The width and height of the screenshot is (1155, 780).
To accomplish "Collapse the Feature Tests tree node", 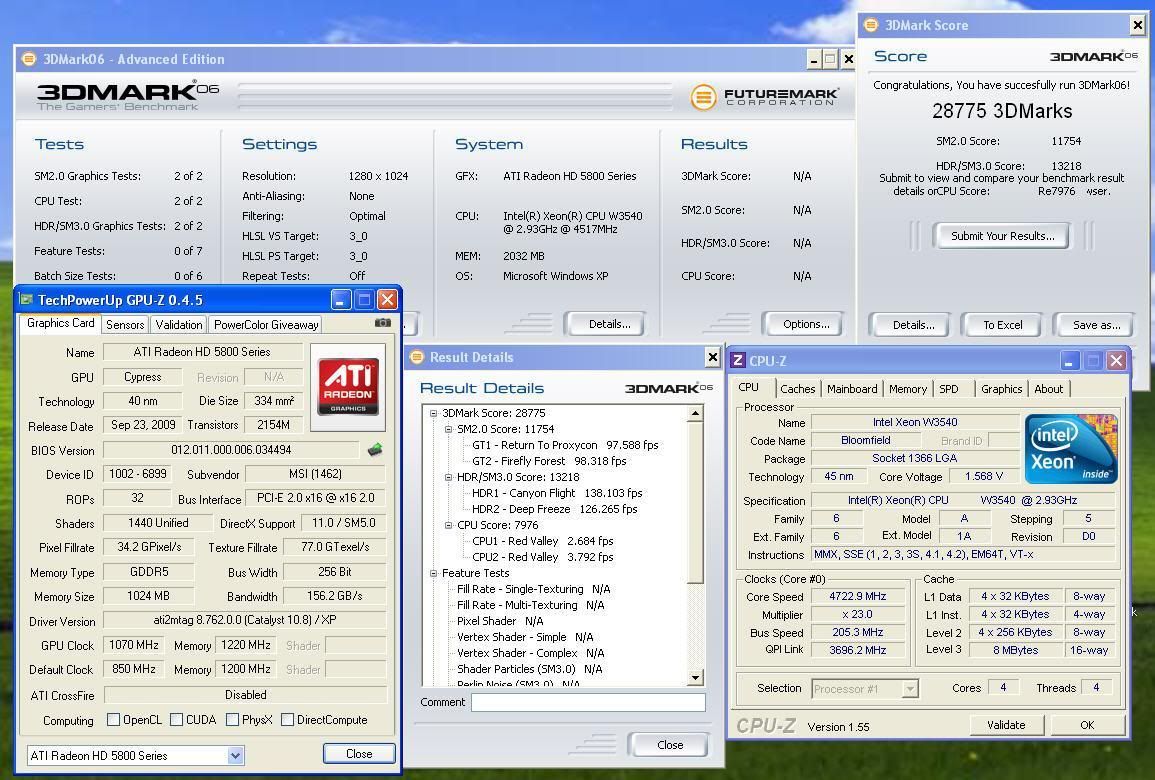I will (433, 573).
